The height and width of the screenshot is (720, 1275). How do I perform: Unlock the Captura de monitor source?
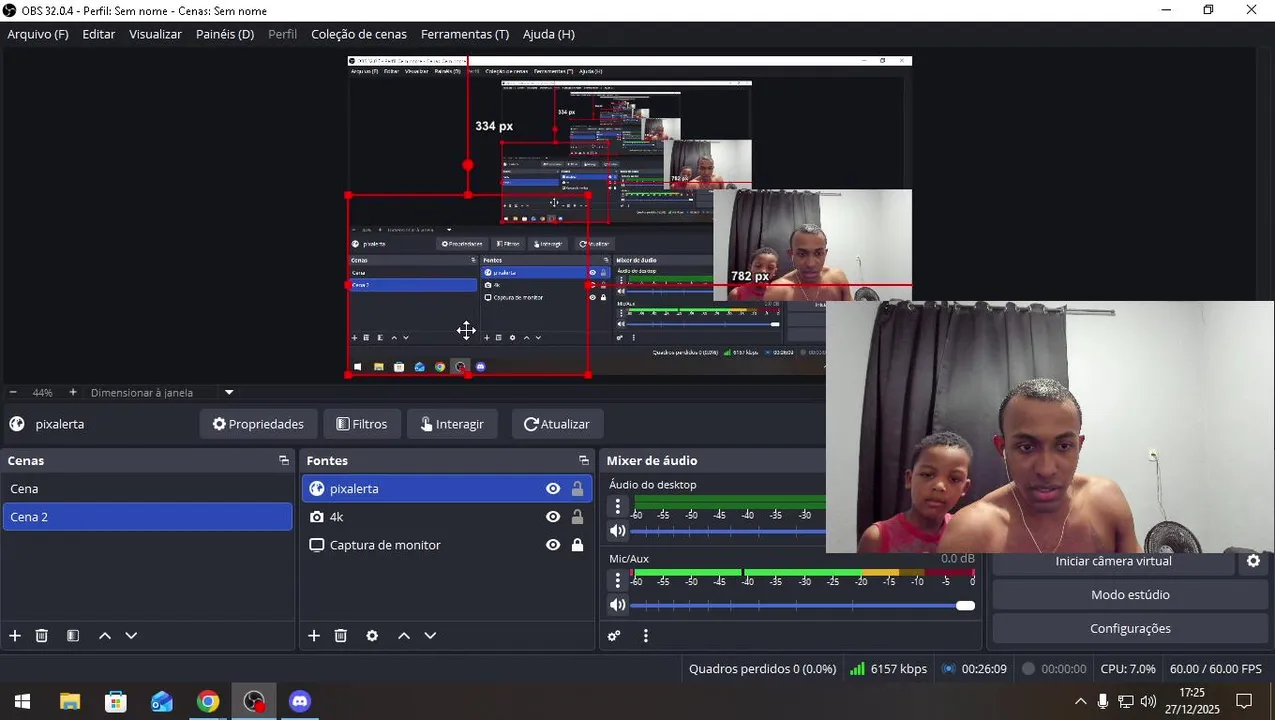point(577,545)
